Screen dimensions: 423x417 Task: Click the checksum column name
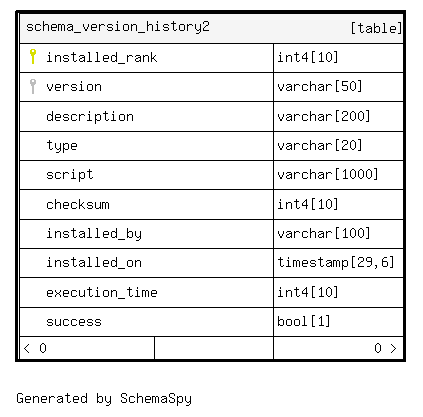click(78, 204)
